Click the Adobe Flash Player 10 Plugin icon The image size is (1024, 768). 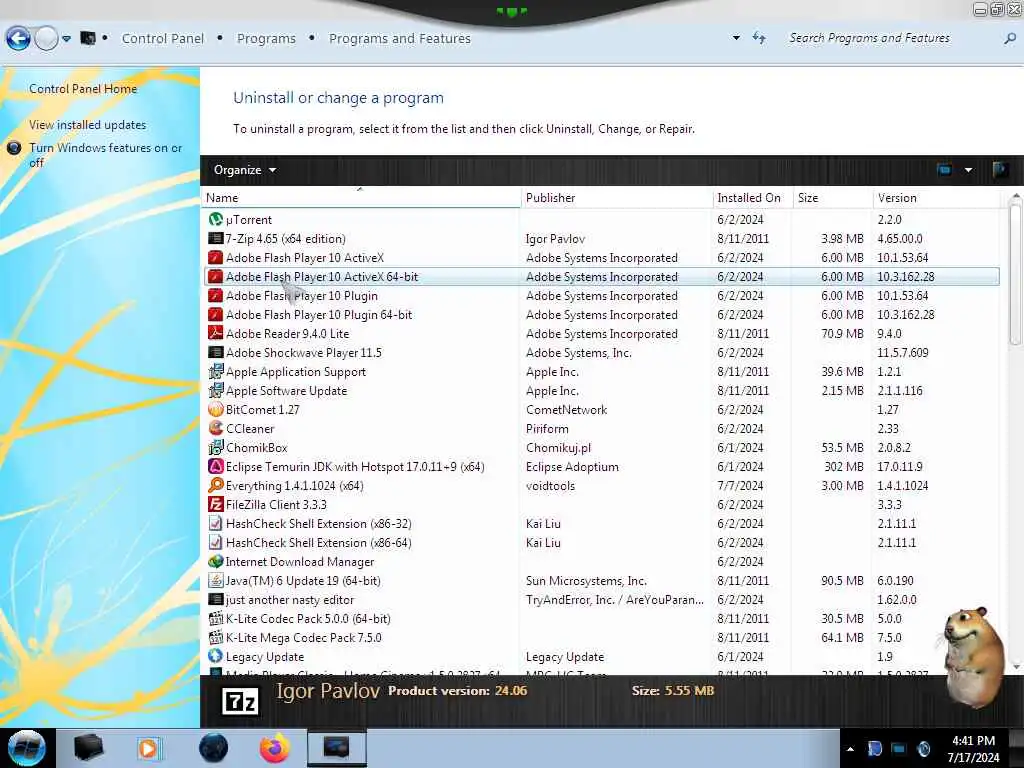[x=216, y=295]
